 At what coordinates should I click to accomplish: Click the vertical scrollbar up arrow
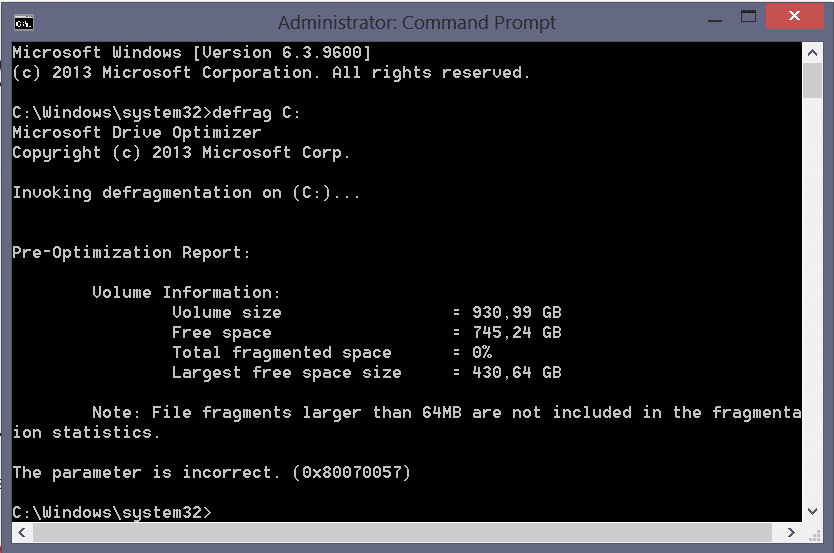coord(812,53)
